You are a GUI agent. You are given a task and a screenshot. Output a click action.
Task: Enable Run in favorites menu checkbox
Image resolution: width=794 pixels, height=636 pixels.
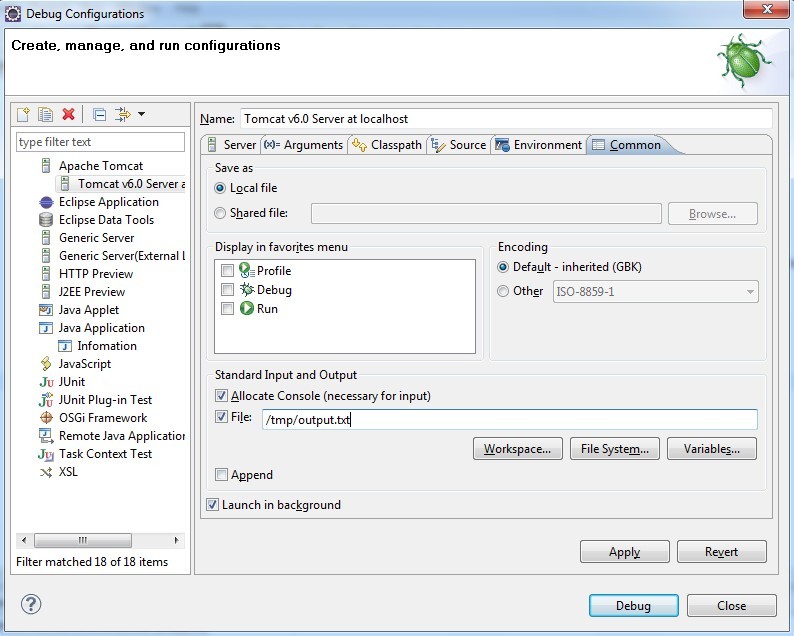coord(227,308)
